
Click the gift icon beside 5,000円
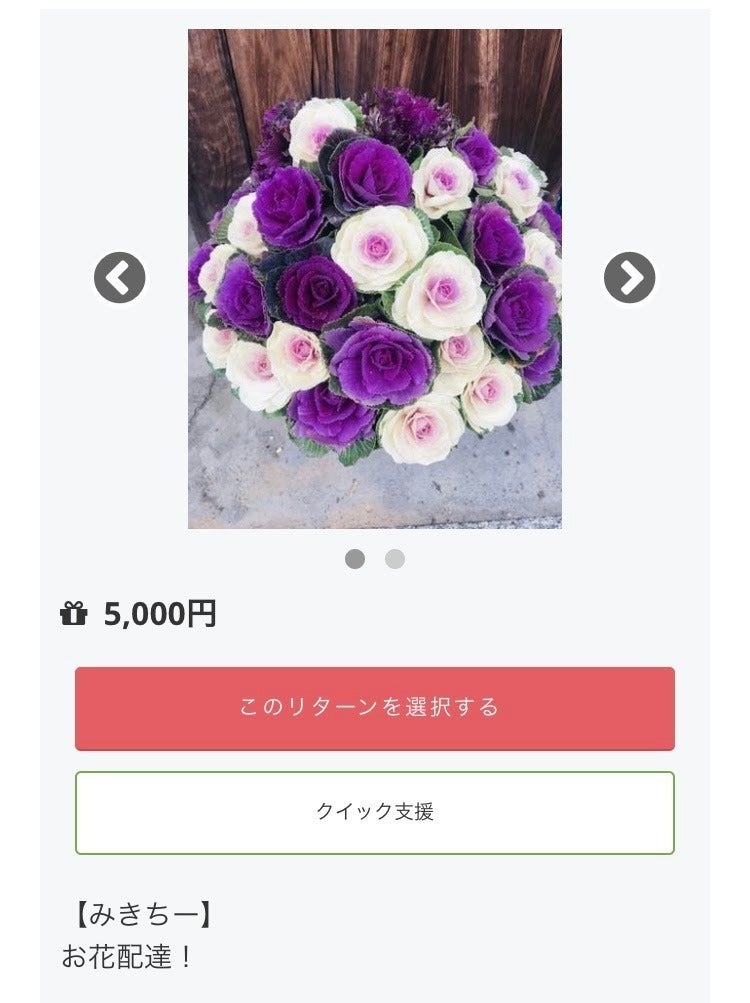74,613
